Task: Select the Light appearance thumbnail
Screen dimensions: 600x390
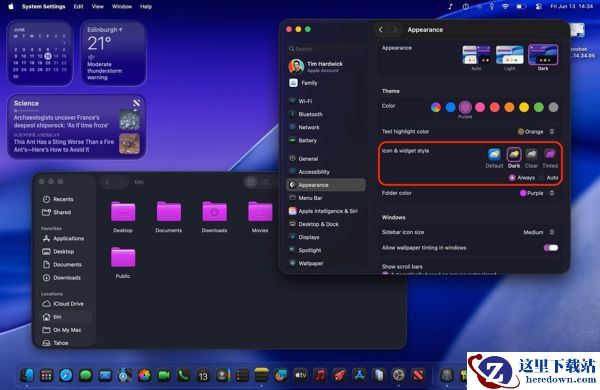Action: click(509, 55)
